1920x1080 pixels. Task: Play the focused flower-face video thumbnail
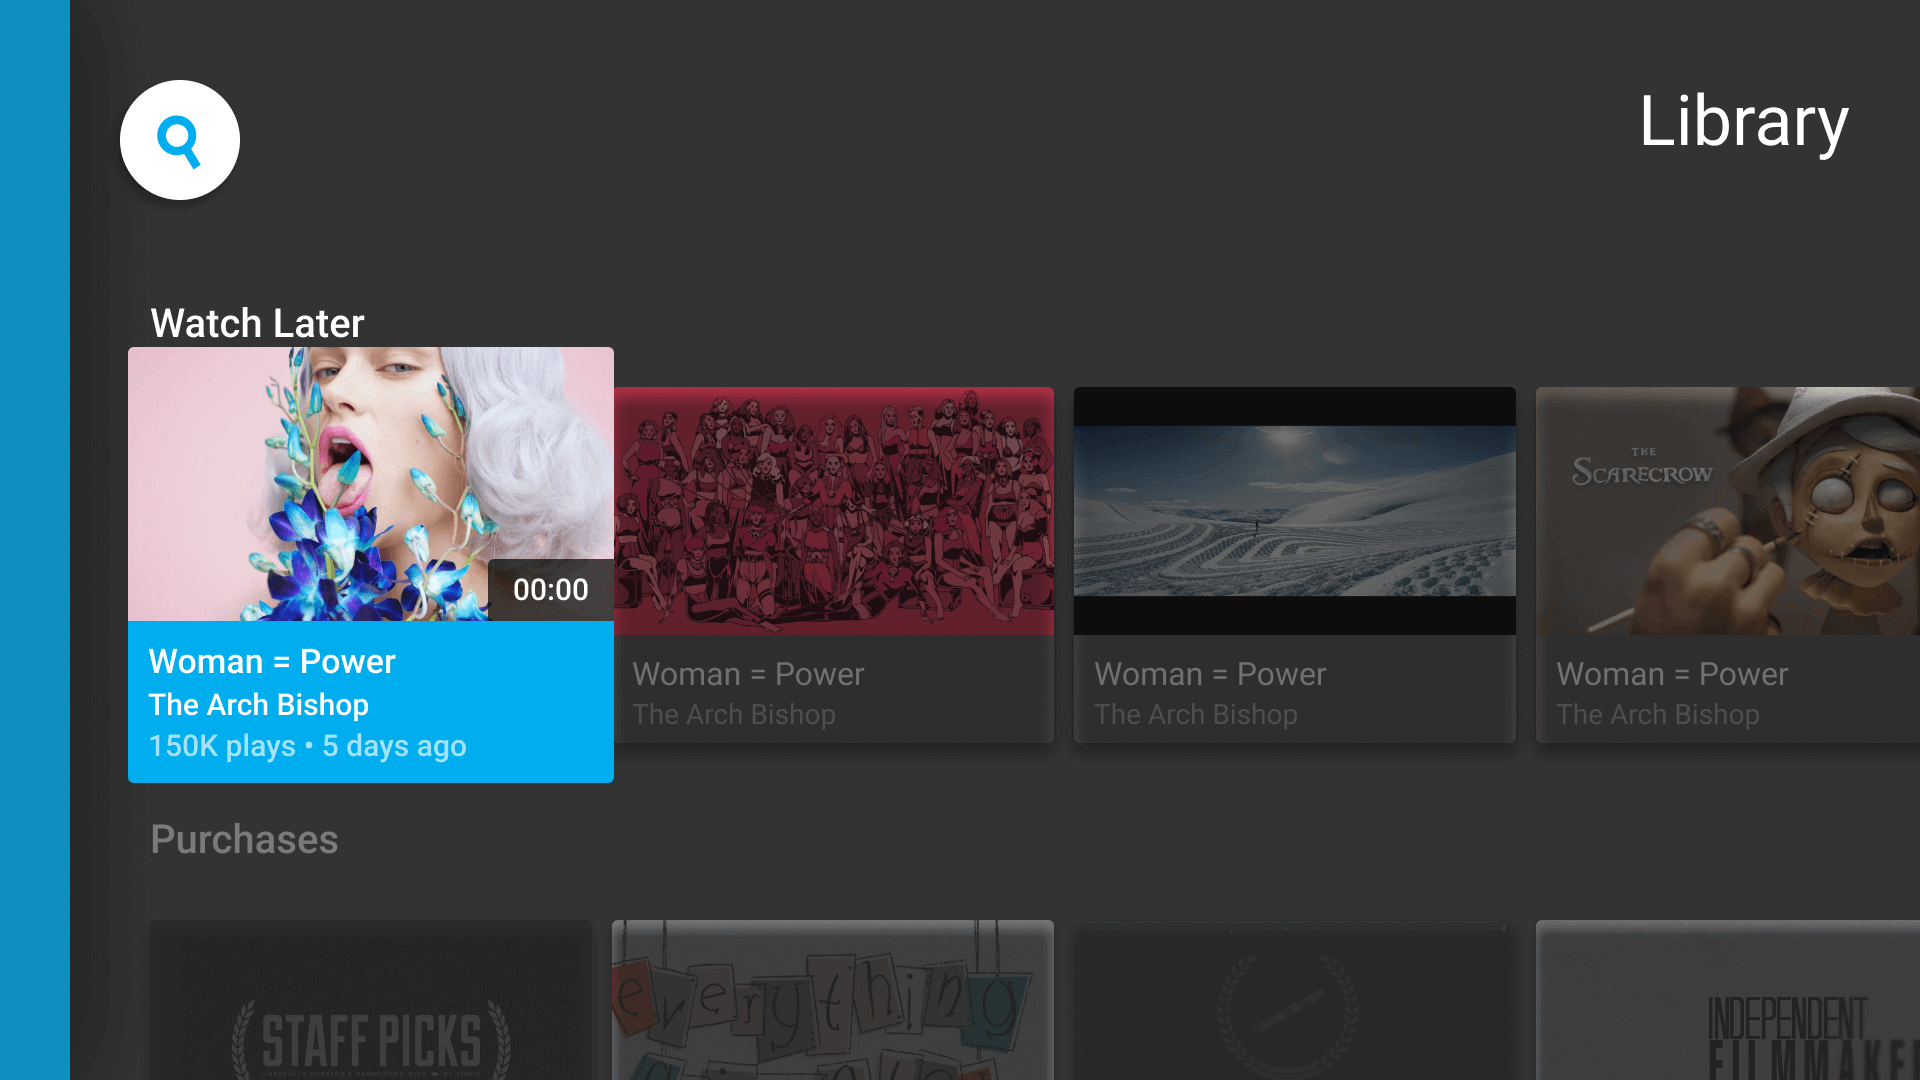[x=371, y=484]
